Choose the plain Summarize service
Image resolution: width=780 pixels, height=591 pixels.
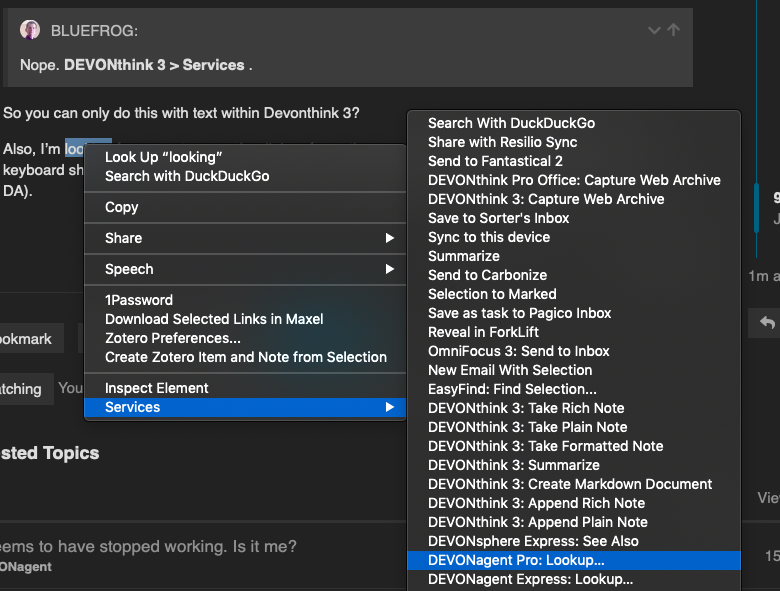pos(574,256)
